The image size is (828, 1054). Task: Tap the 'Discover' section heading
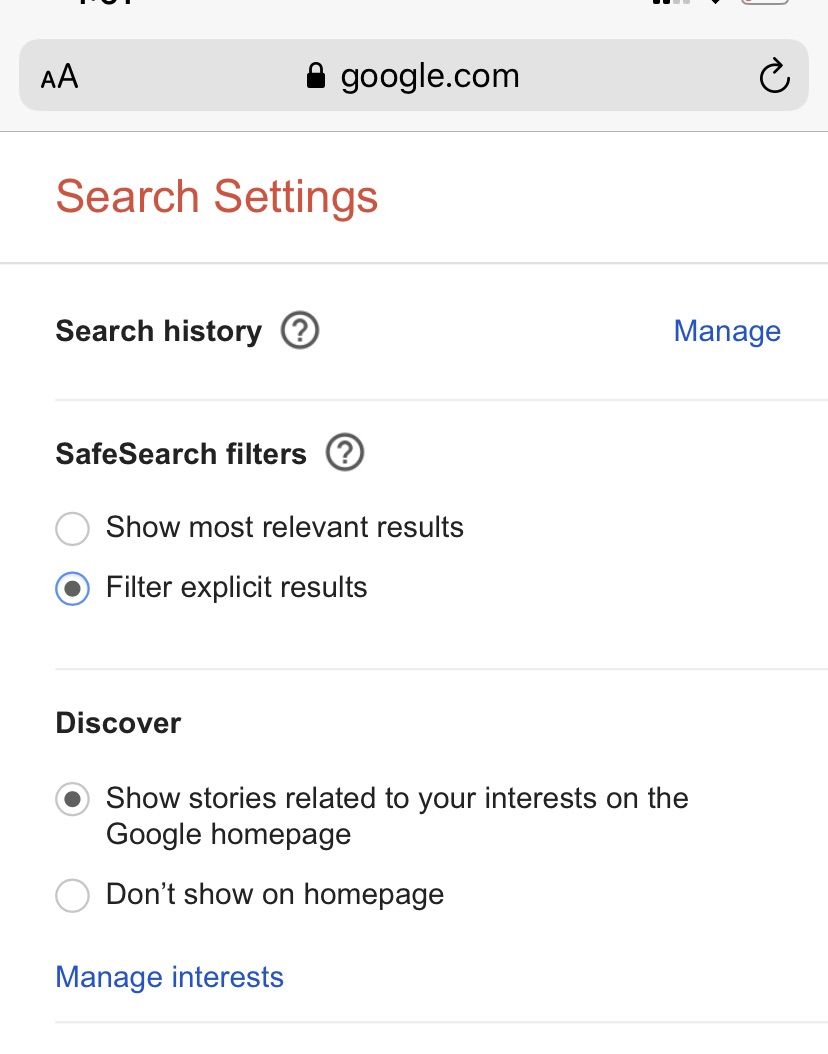[x=118, y=723]
